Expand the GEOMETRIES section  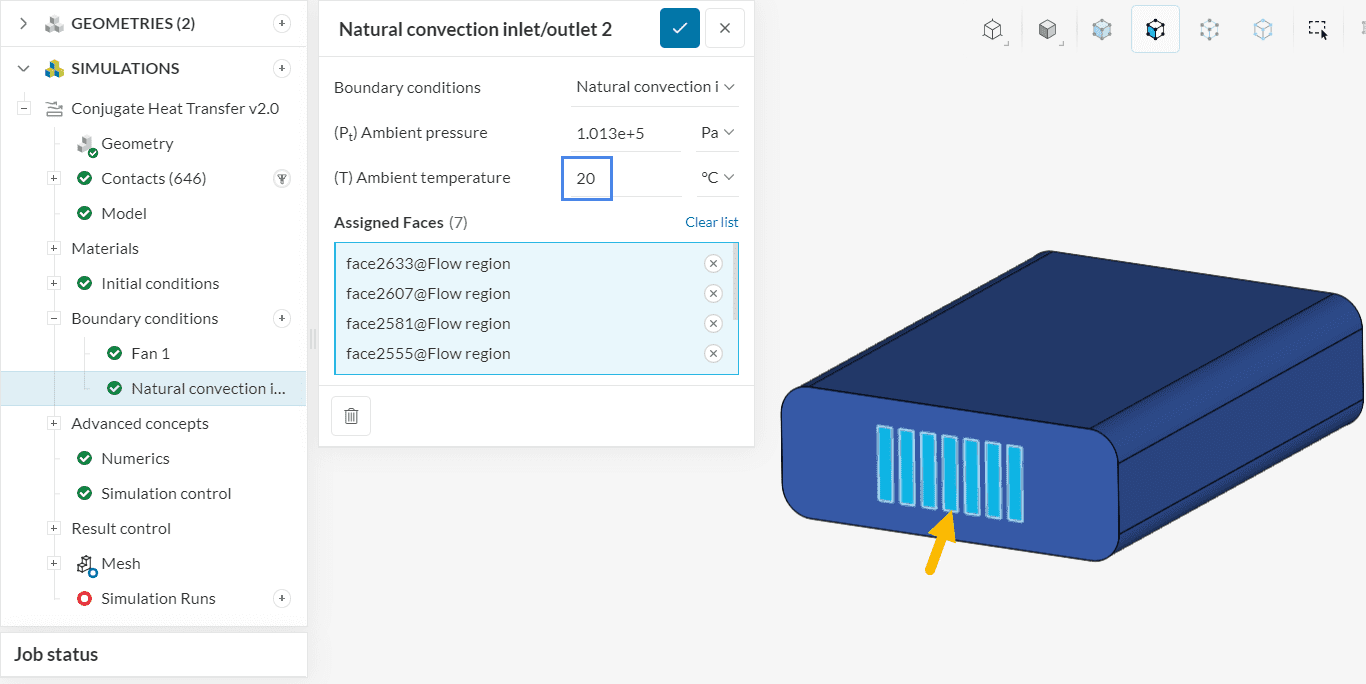pyautogui.click(x=25, y=23)
